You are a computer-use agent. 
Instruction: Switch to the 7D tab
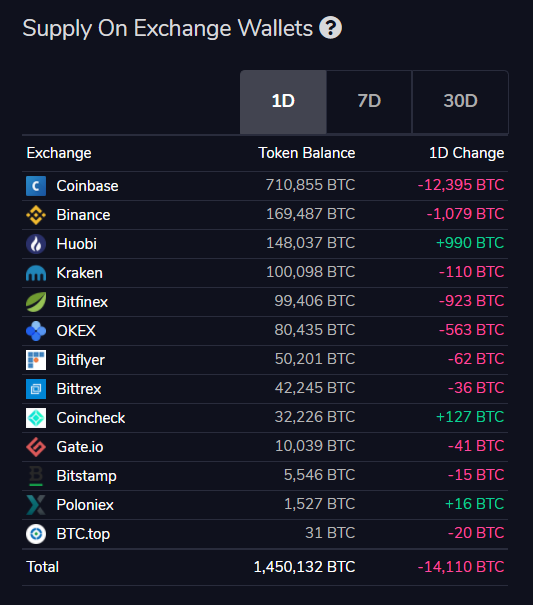point(369,102)
